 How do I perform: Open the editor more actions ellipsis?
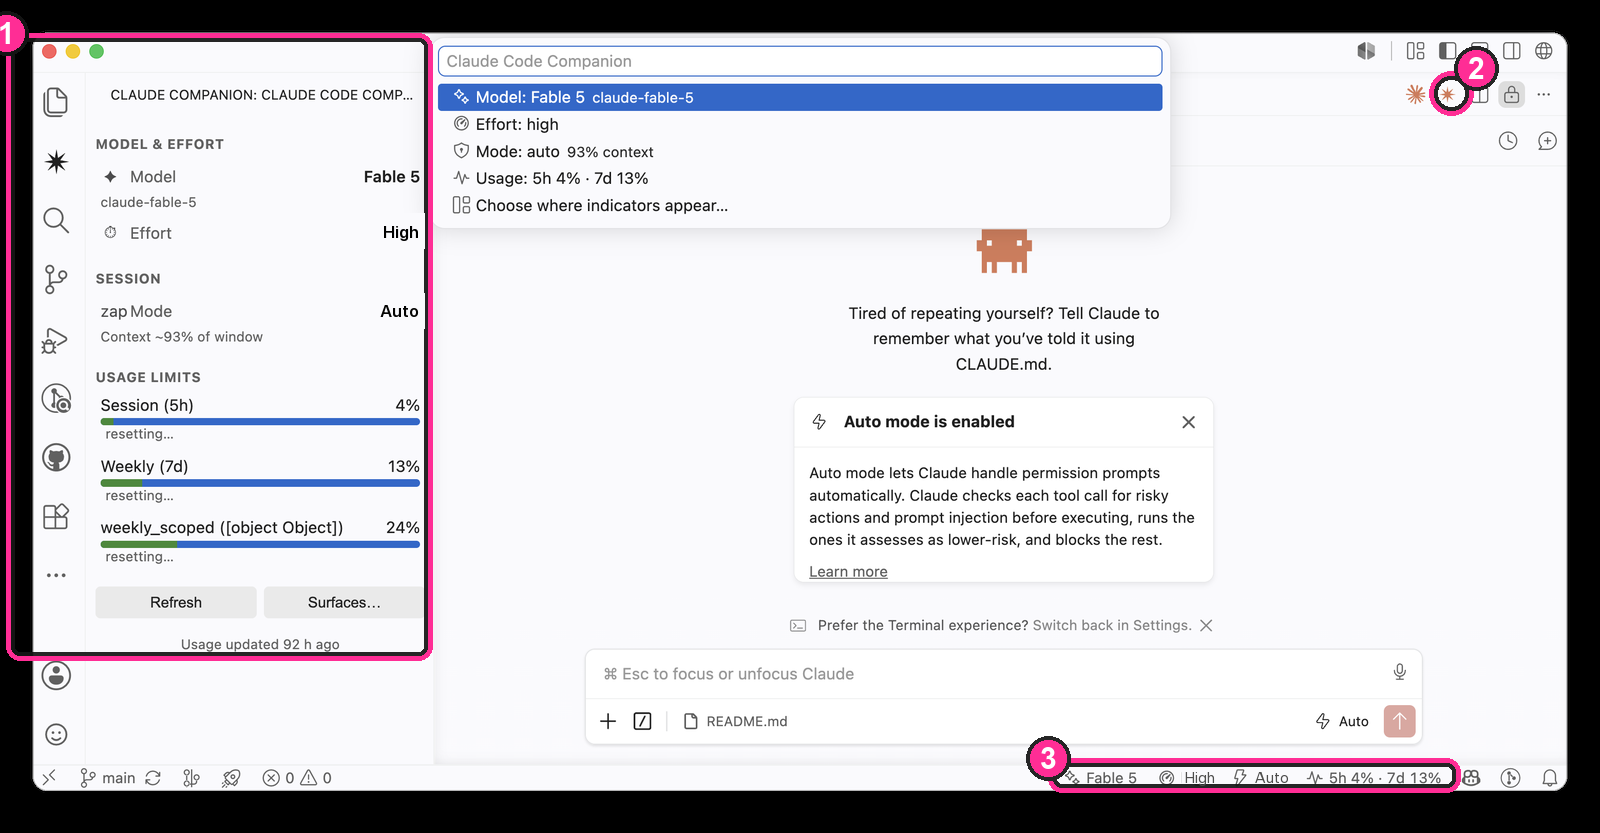click(1544, 94)
